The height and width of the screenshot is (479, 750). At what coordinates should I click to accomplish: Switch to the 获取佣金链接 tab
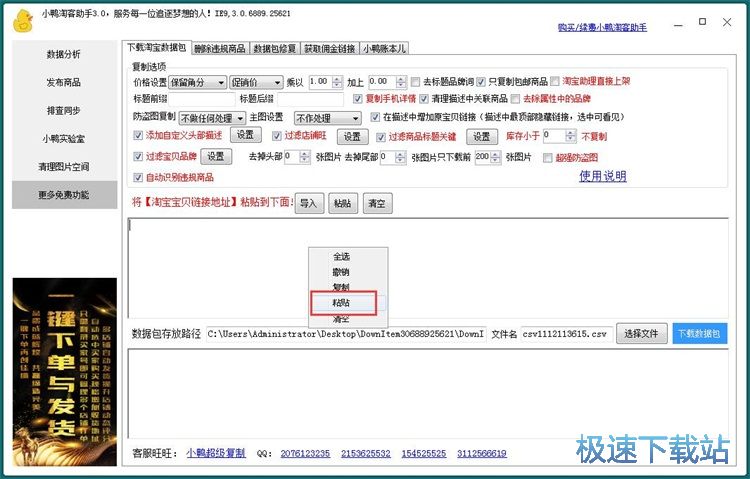coord(330,48)
